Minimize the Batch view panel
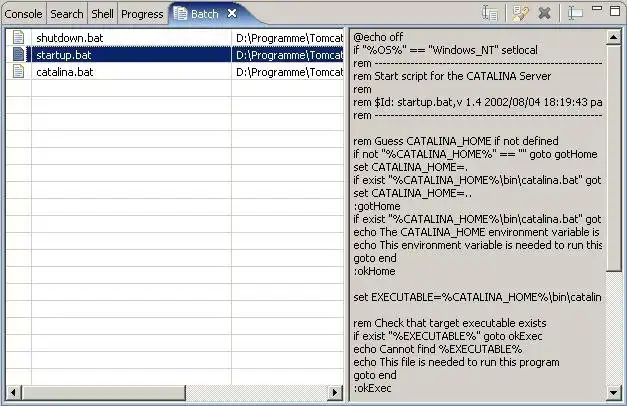Screen dimensions: 627x406 tap(597, 8)
